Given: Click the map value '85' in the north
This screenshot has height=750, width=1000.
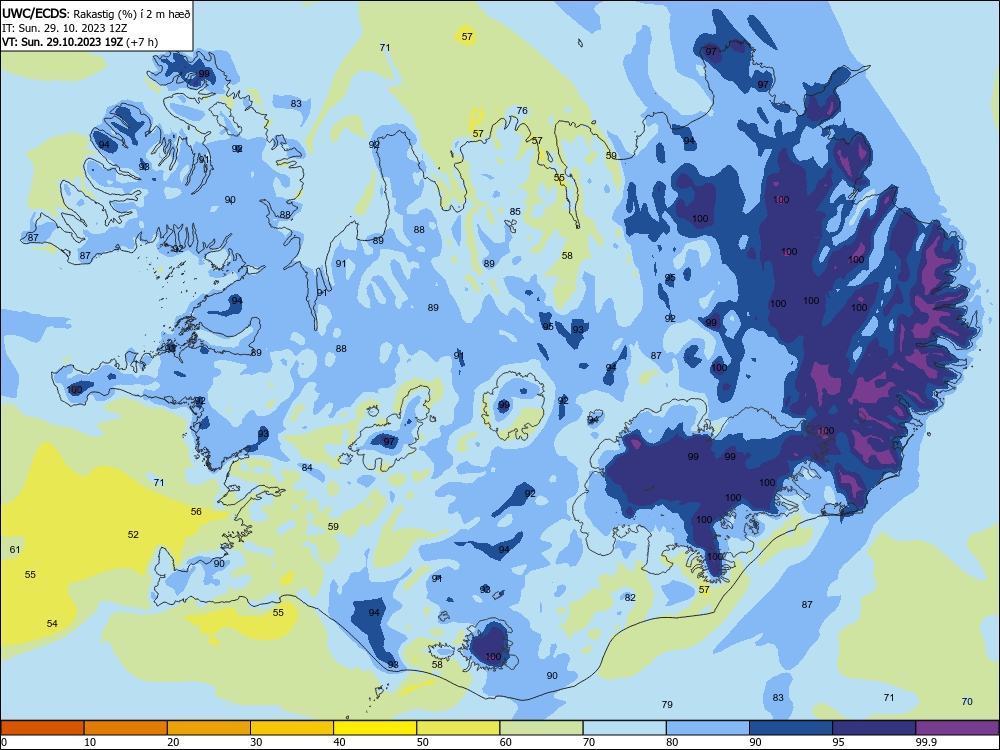Looking at the screenshot, I should (x=515, y=212).
